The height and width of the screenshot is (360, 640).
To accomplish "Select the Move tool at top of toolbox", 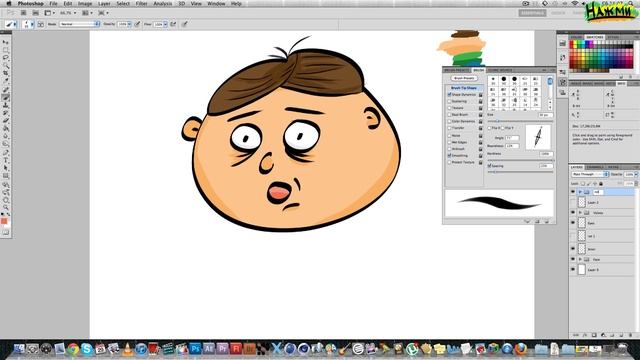I will coord(6,42).
